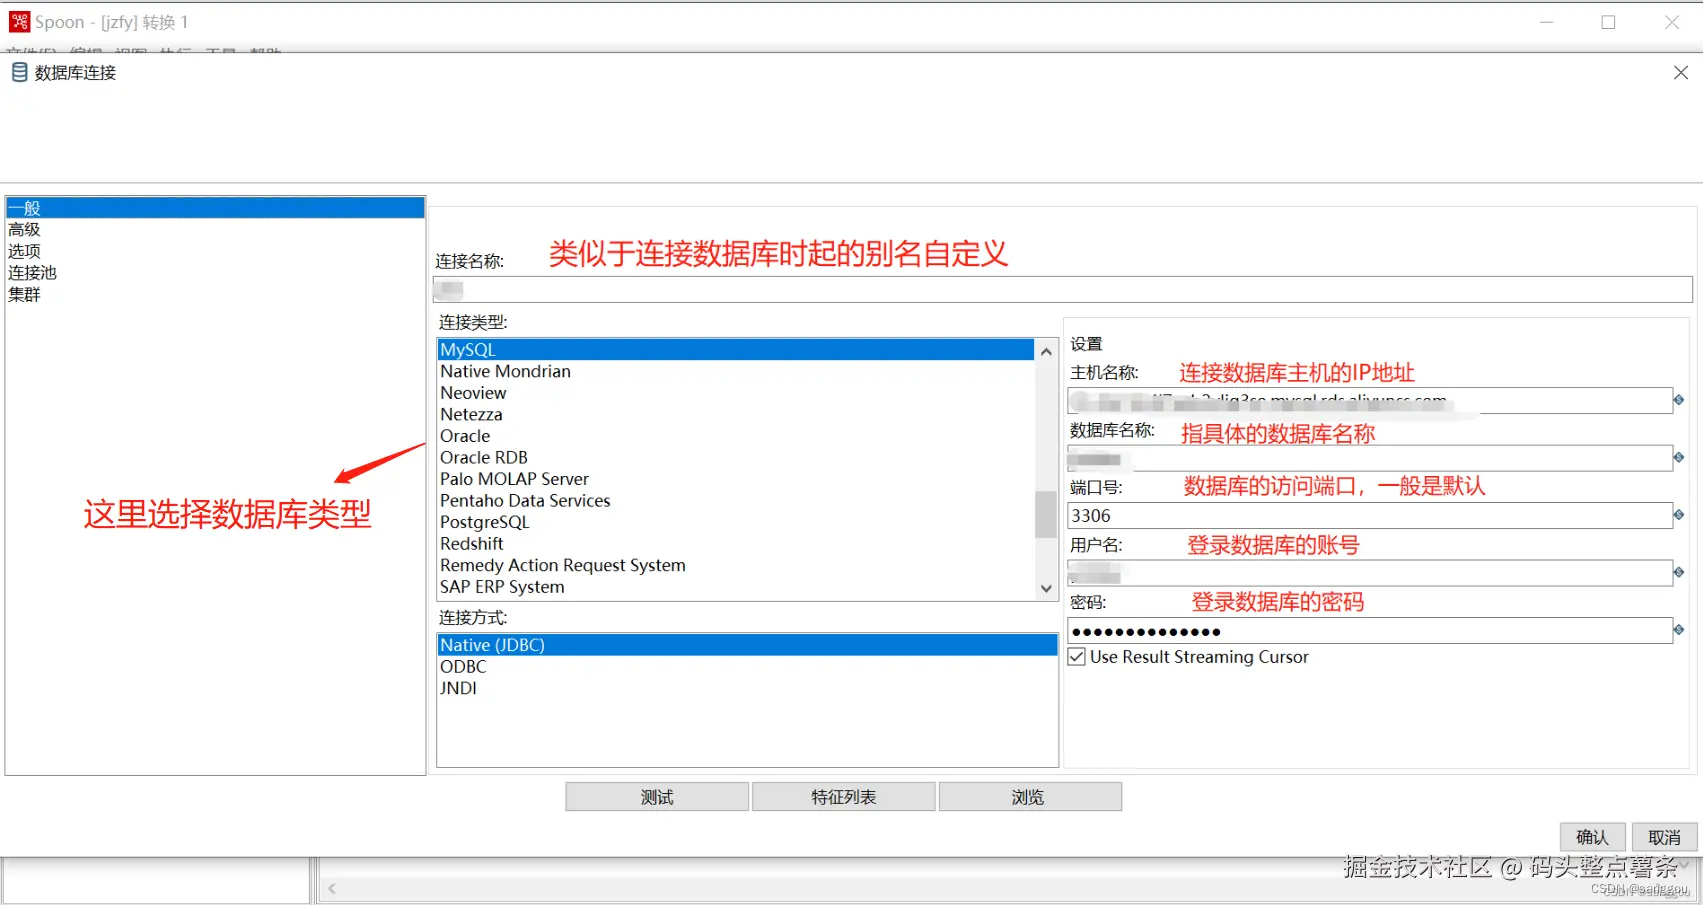
Task: Click the 主机名称 input field
Action: pyautogui.click(x=1370, y=400)
